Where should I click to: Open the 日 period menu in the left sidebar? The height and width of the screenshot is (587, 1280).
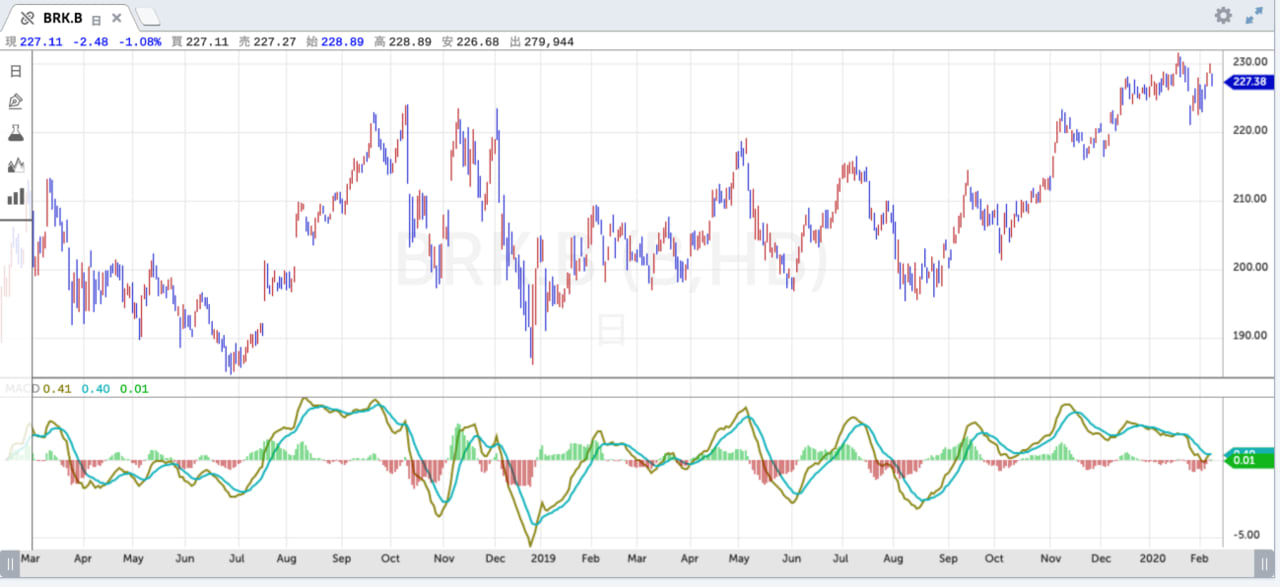pos(15,71)
